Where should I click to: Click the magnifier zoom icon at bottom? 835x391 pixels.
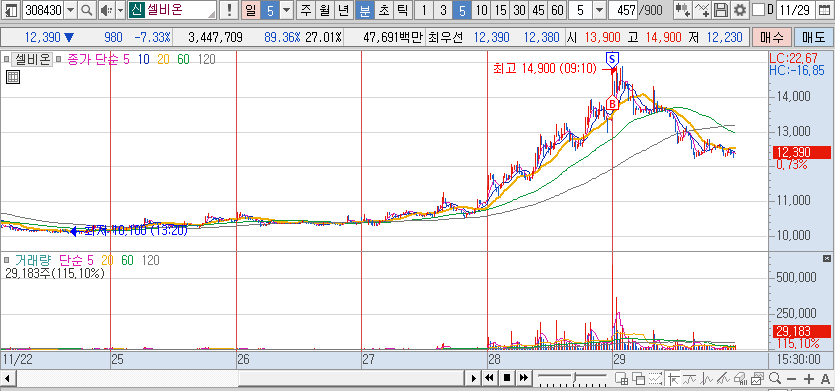pyautogui.click(x=774, y=378)
